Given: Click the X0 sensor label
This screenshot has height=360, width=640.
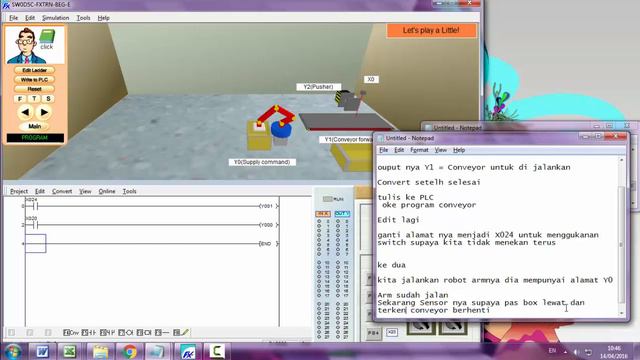Looking at the screenshot, I should (371, 79).
